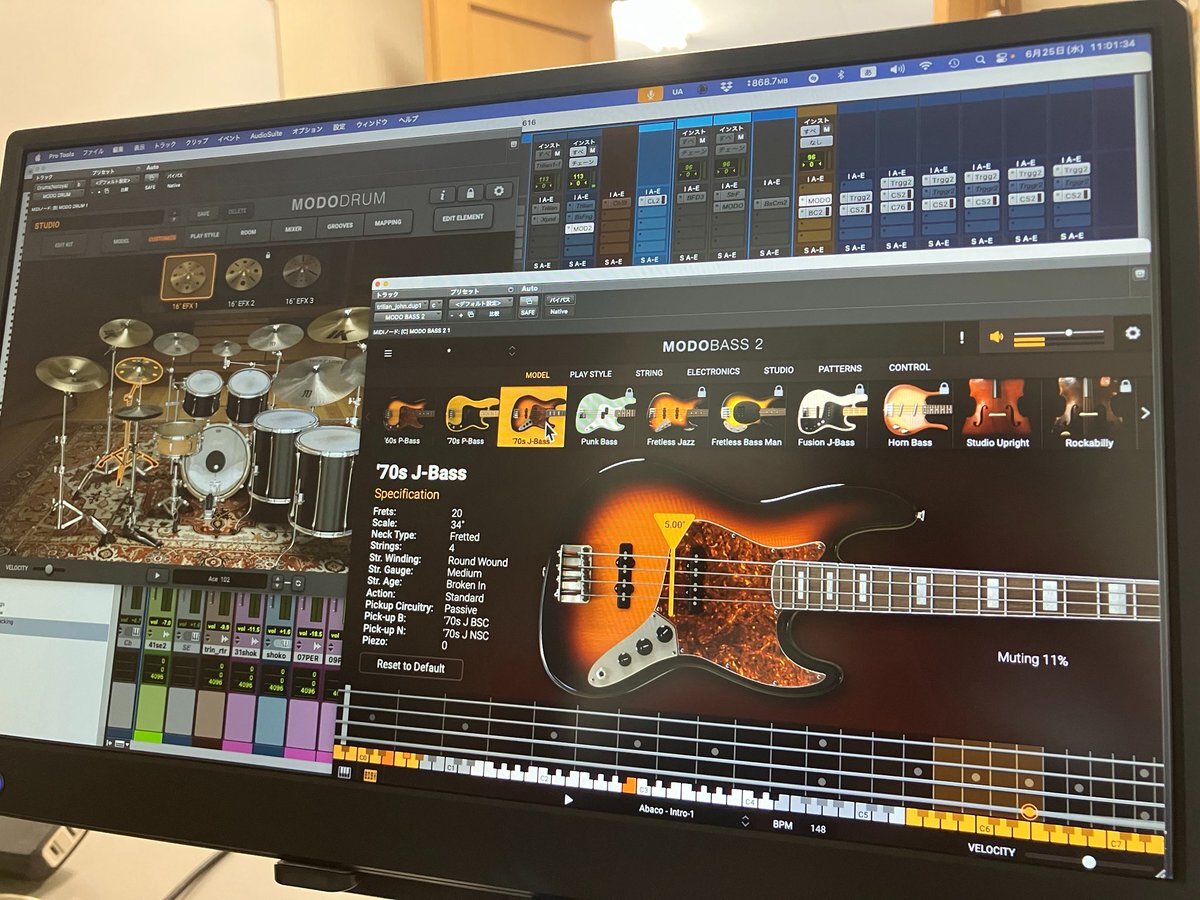Open the Wi-Fi status menu
This screenshot has width=1200, height=900.
pyautogui.click(x=925, y=66)
